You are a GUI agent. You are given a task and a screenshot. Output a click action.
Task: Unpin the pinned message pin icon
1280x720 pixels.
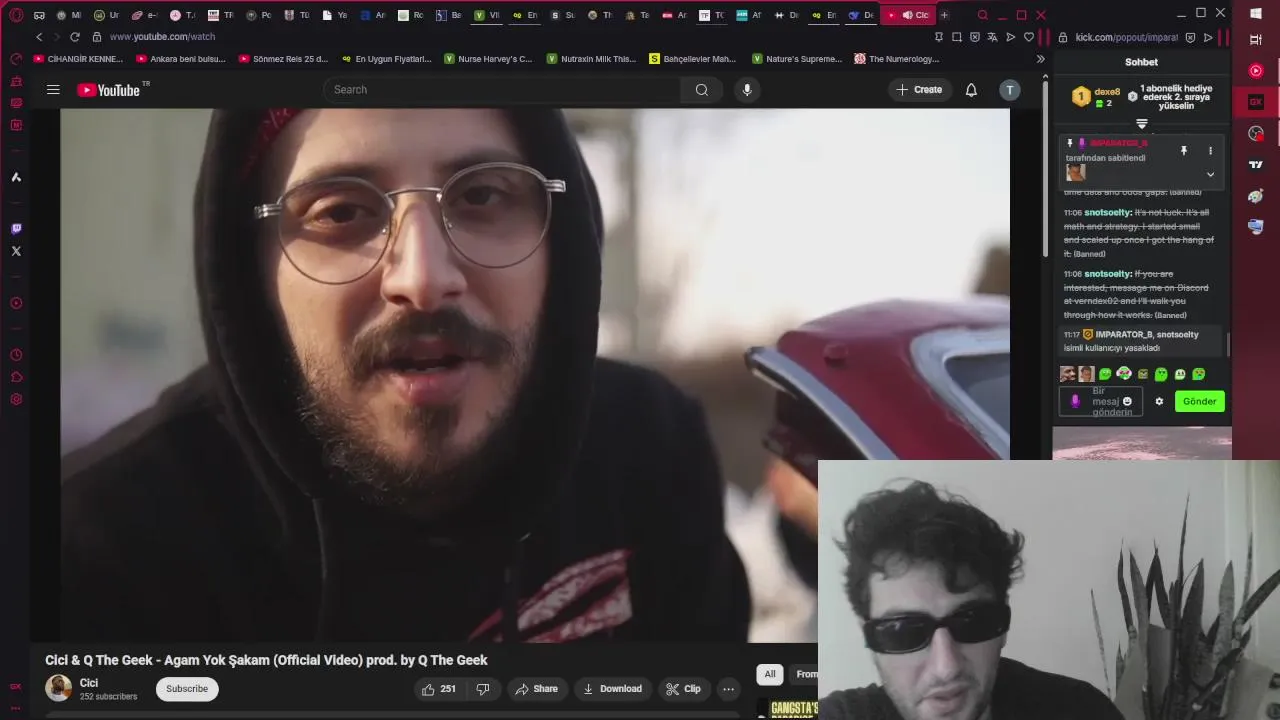pyautogui.click(x=1184, y=151)
